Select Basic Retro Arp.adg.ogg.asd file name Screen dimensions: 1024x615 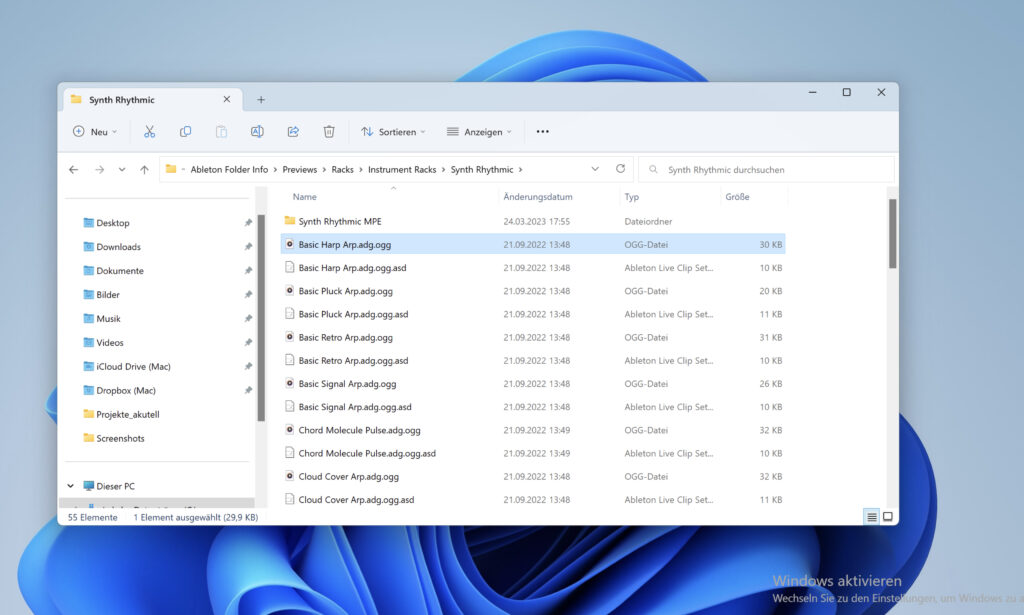[353, 360]
